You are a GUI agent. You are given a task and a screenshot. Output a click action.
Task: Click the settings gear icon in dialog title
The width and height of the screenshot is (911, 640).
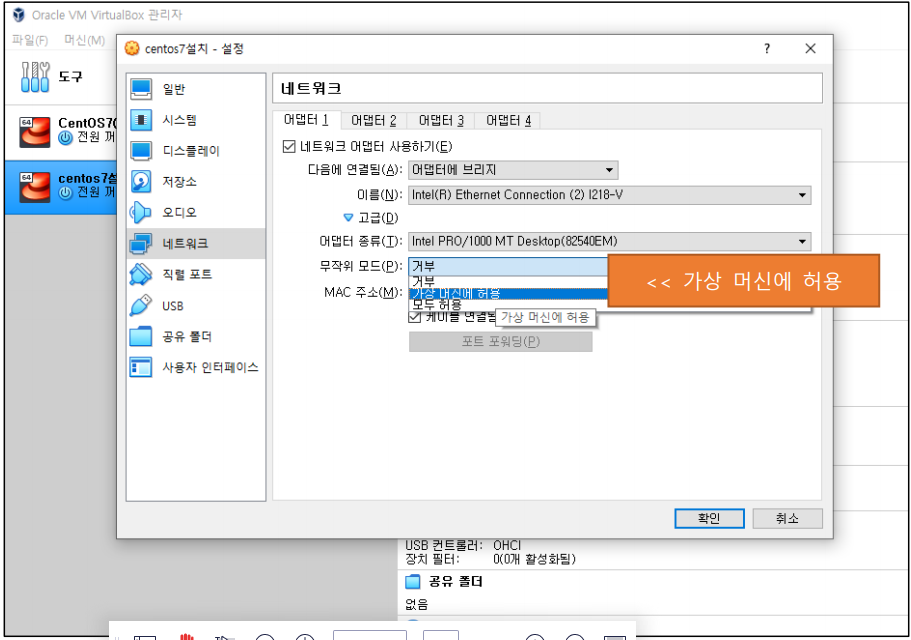click(132, 48)
